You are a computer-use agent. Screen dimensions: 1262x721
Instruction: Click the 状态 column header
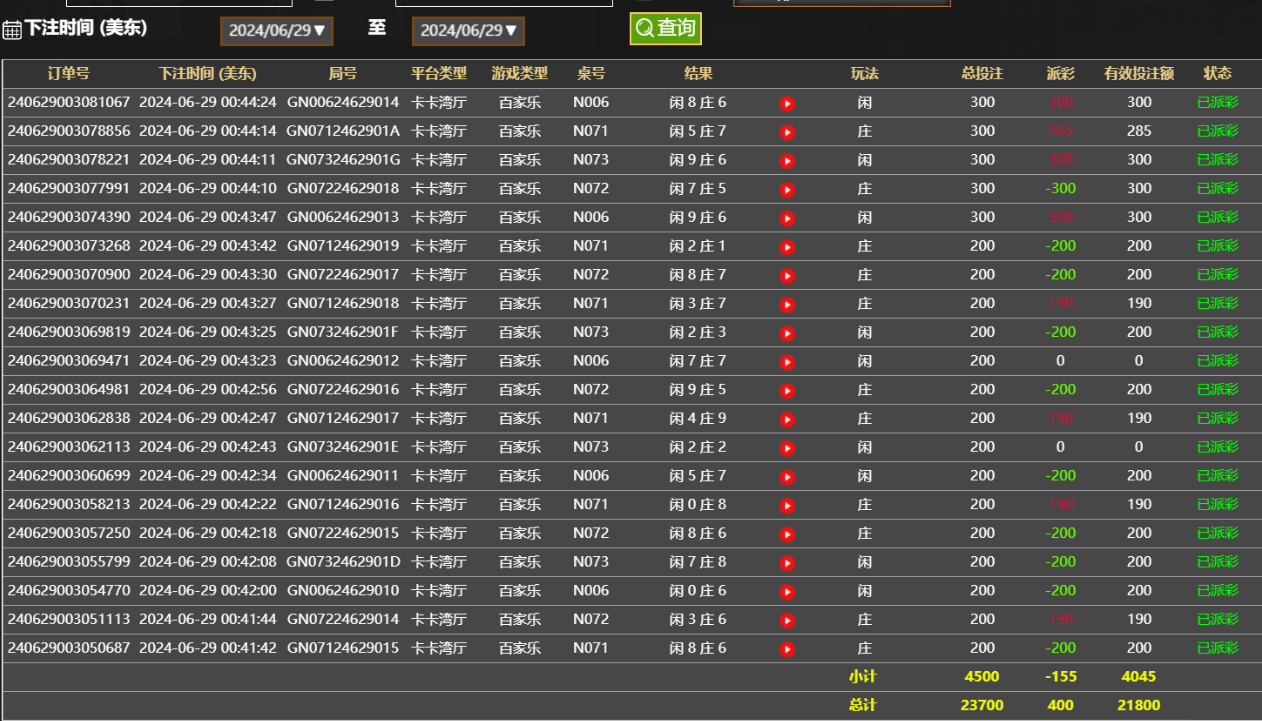click(x=1217, y=73)
